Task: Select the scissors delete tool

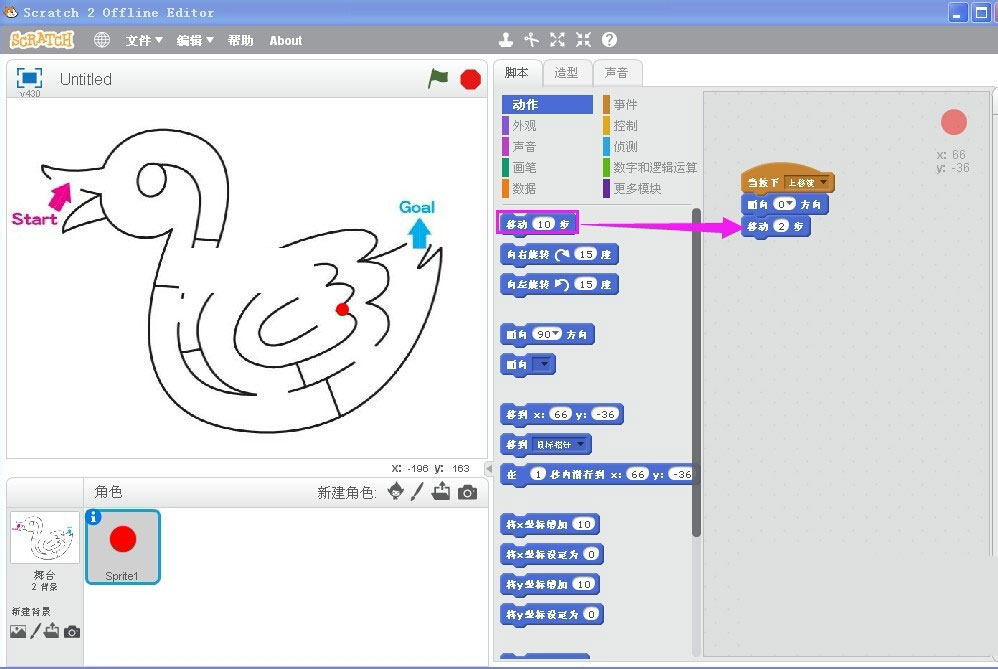Action: click(531, 40)
